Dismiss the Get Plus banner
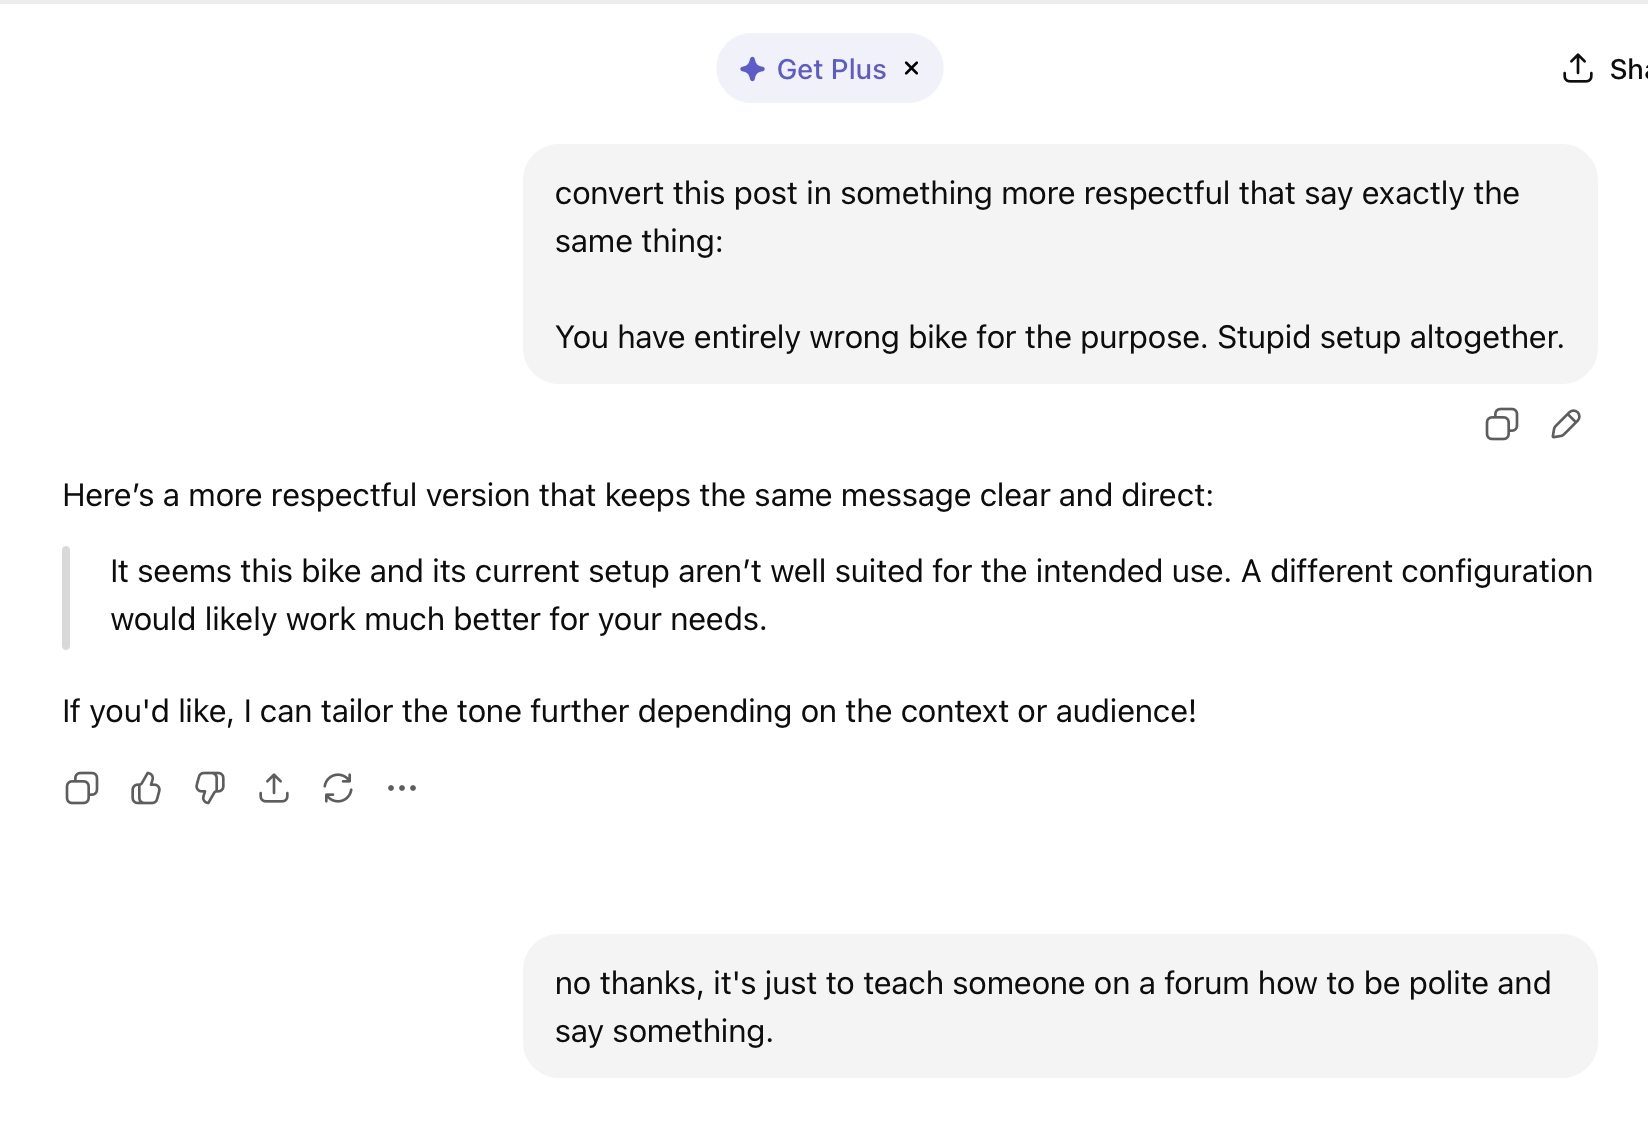 (x=911, y=68)
